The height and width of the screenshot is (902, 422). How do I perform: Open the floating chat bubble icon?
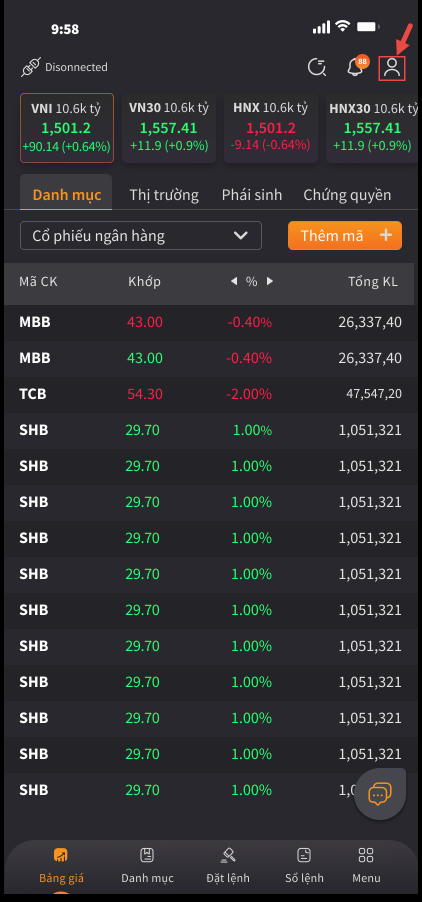tap(380, 794)
